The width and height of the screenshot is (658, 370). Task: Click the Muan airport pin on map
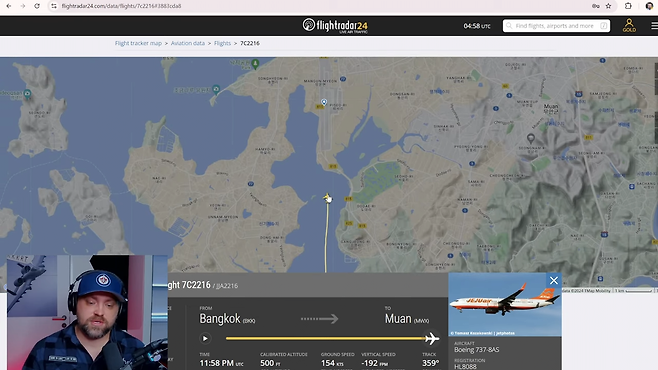[x=324, y=102]
